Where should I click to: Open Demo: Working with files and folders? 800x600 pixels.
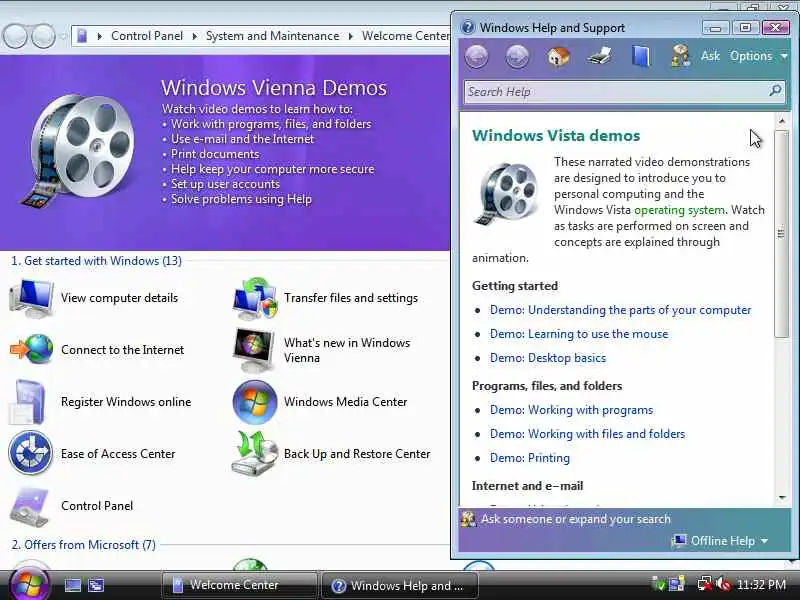point(587,434)
